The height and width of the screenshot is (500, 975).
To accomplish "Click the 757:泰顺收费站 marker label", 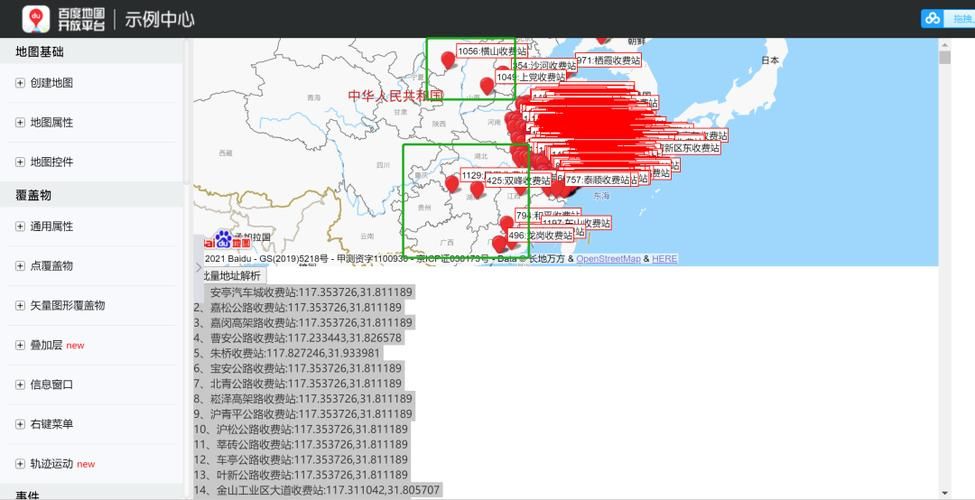I will click(x=598, y=180).
